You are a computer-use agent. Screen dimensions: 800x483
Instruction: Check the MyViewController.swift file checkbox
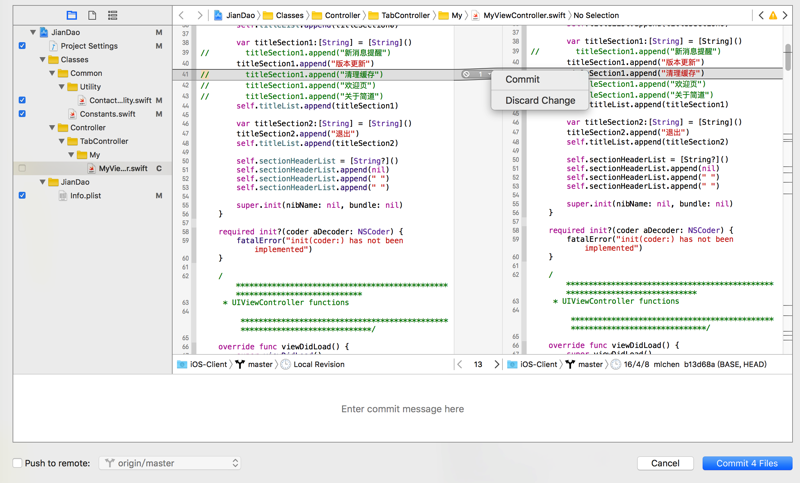click(x=22, y=169)
